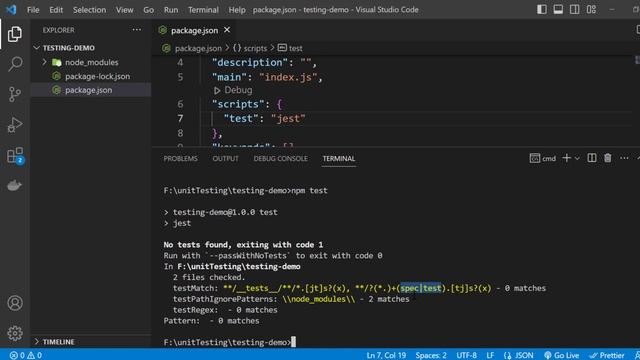Screen dimensions: 640x360
Task: Click the terminal command prompt input
Action: coord(293,342)
